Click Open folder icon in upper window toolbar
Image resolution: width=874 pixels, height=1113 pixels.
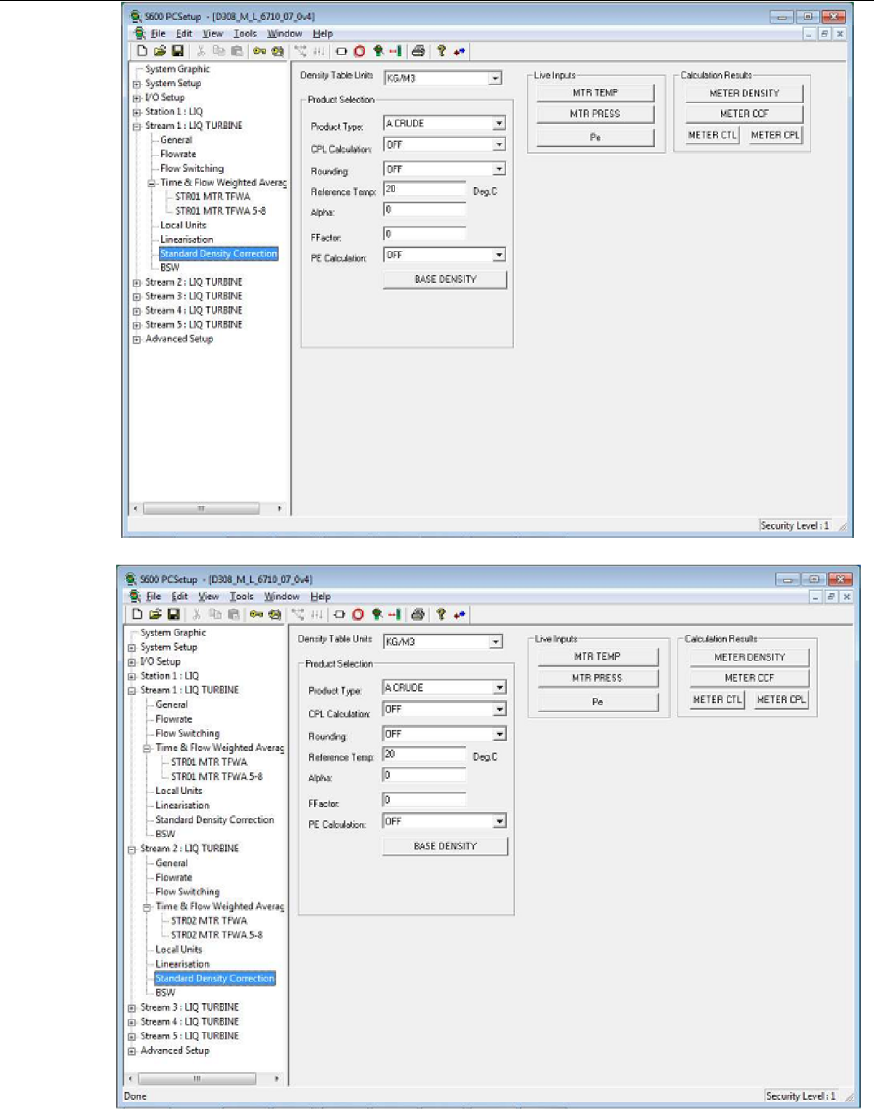point(160,51)
